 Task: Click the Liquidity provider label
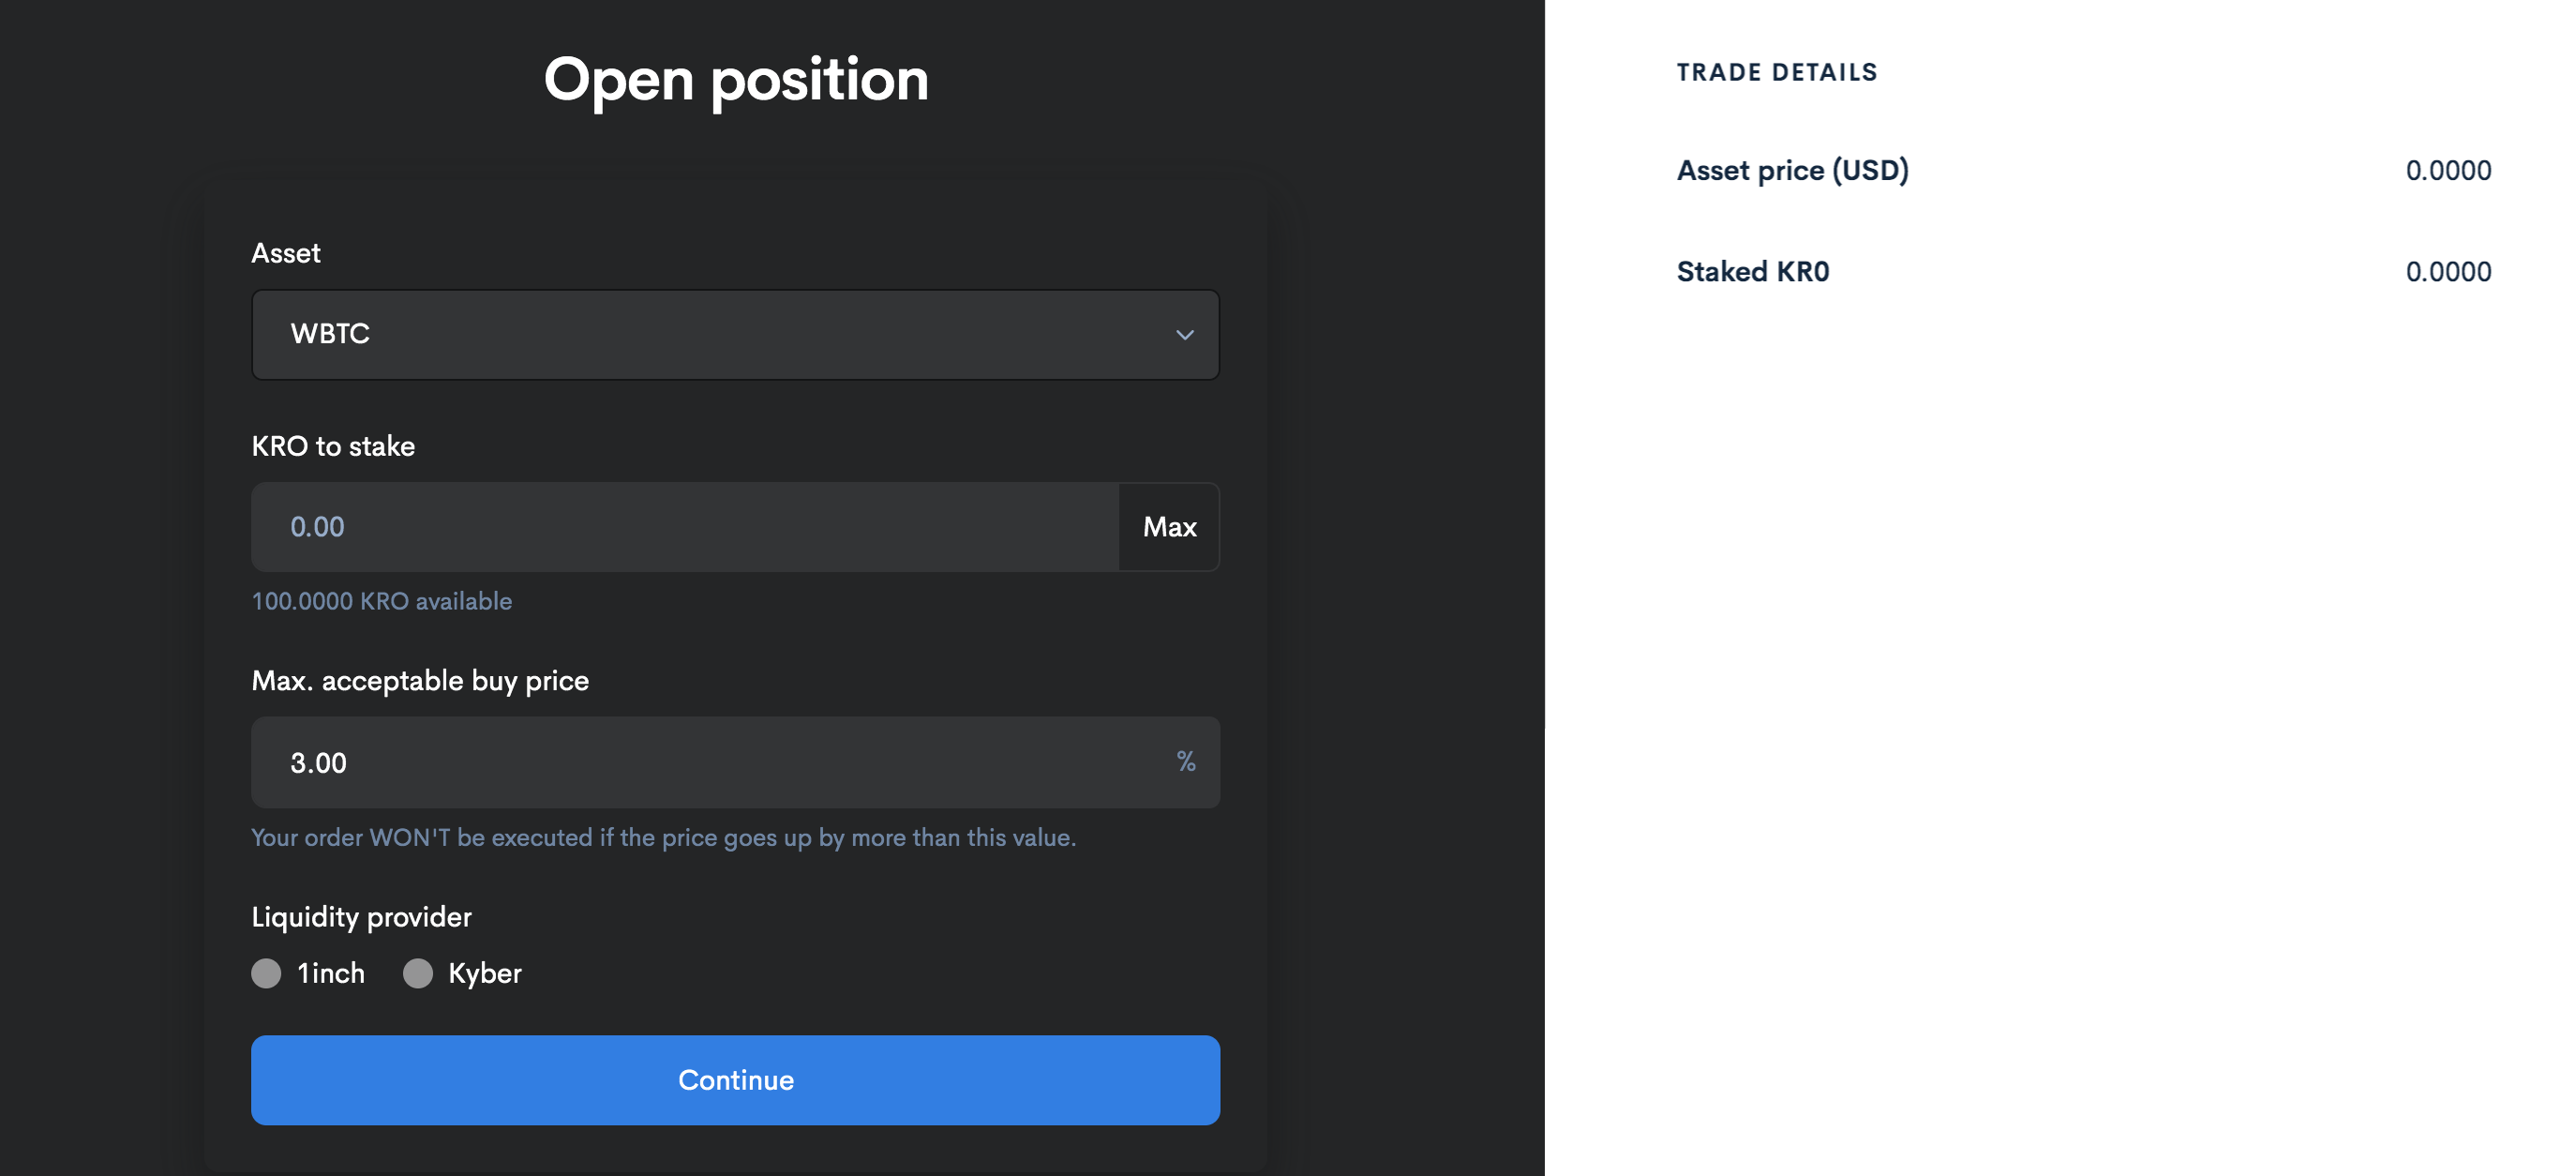(x=361, y=917)
